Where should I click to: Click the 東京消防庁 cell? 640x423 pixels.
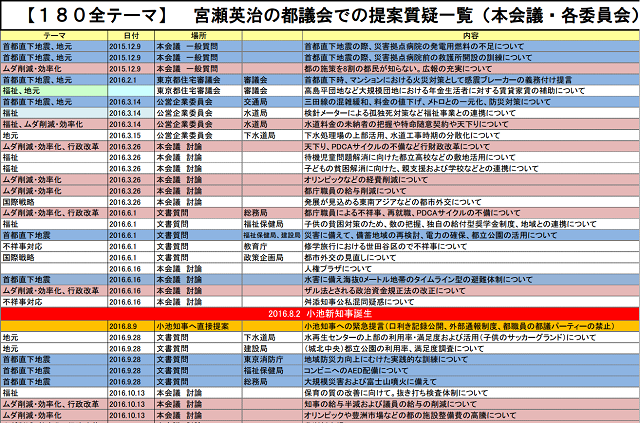272,359
